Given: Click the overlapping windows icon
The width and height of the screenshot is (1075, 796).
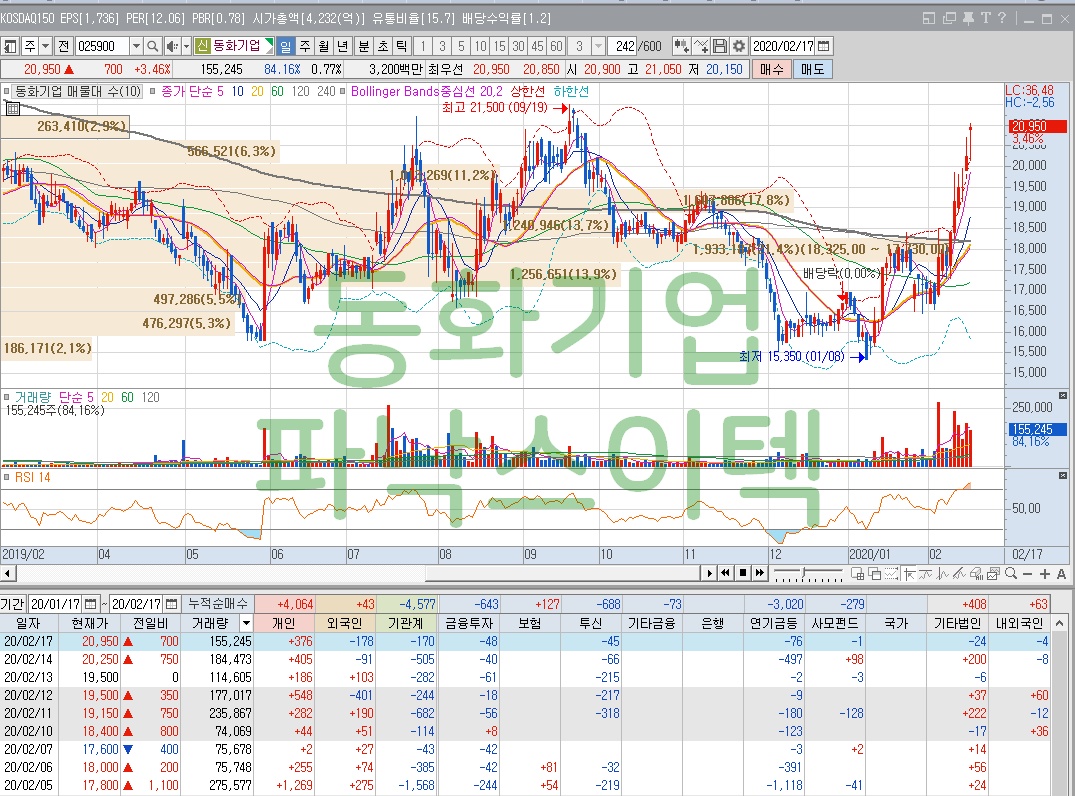Looking at the screenshot, I should point(874,574).
